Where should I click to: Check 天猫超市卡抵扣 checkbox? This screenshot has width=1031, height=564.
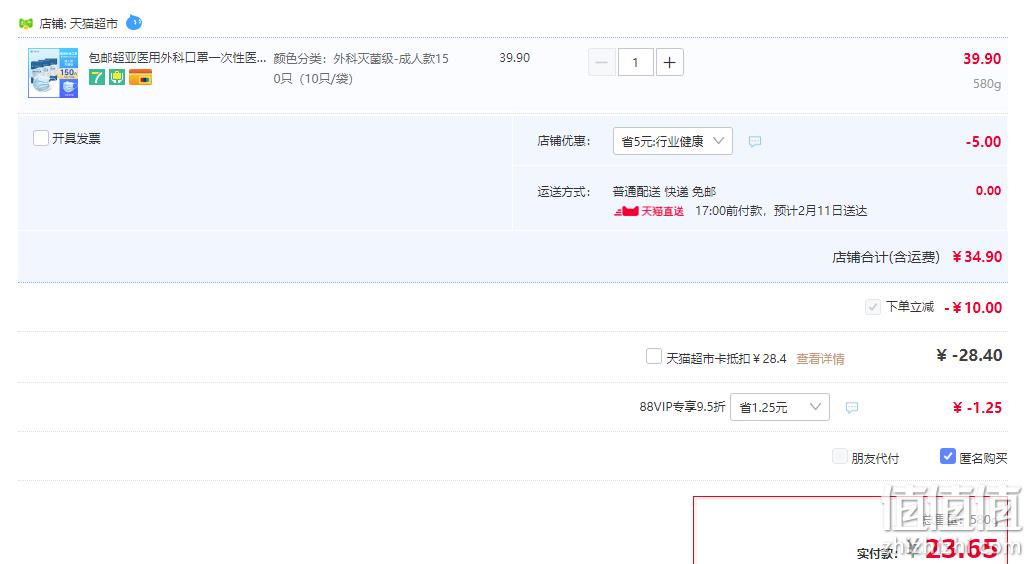point(654,356)
